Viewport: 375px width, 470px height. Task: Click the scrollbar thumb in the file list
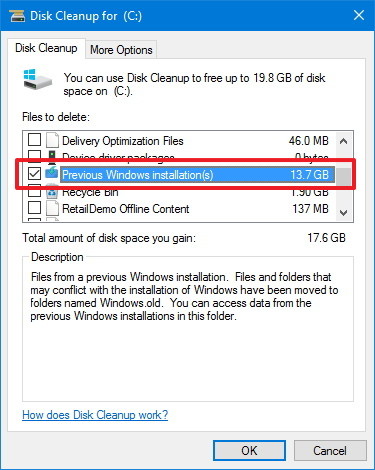coord(343,176)
